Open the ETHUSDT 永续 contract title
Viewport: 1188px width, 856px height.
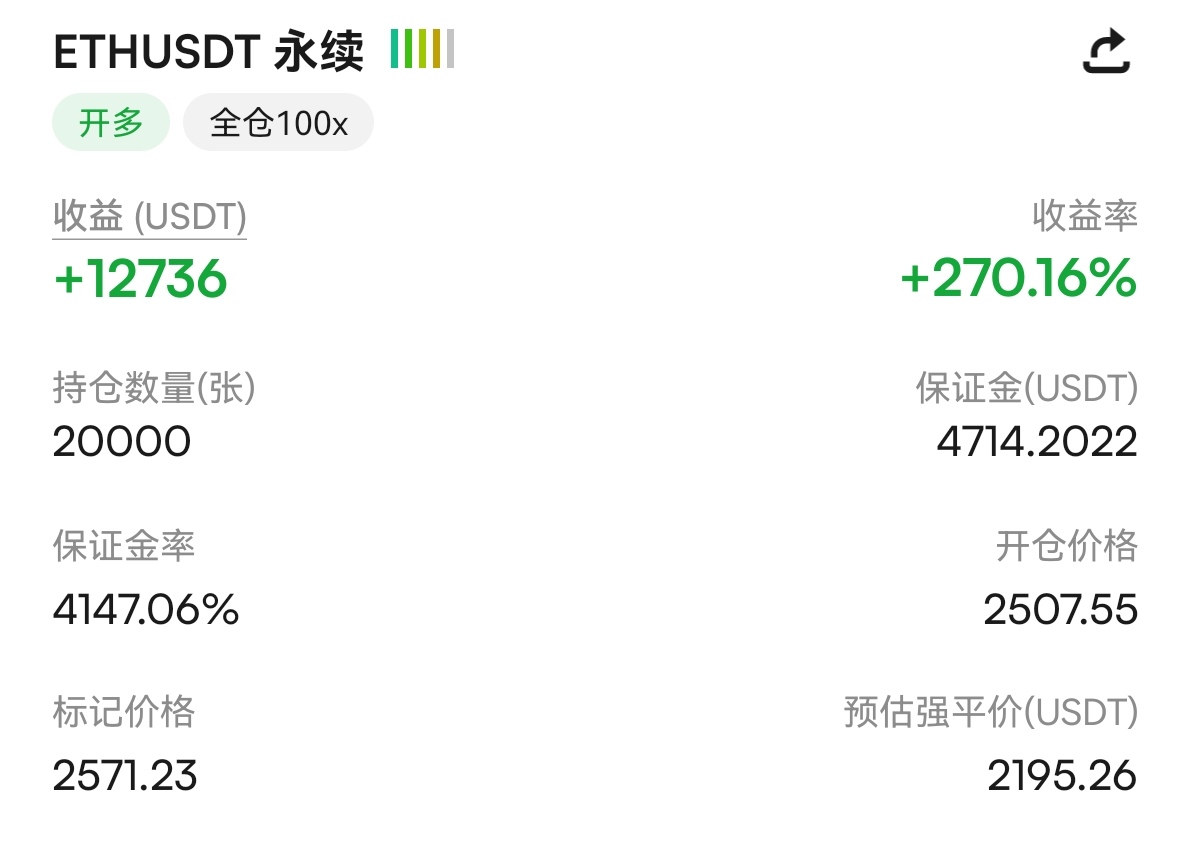click(208, 52)
